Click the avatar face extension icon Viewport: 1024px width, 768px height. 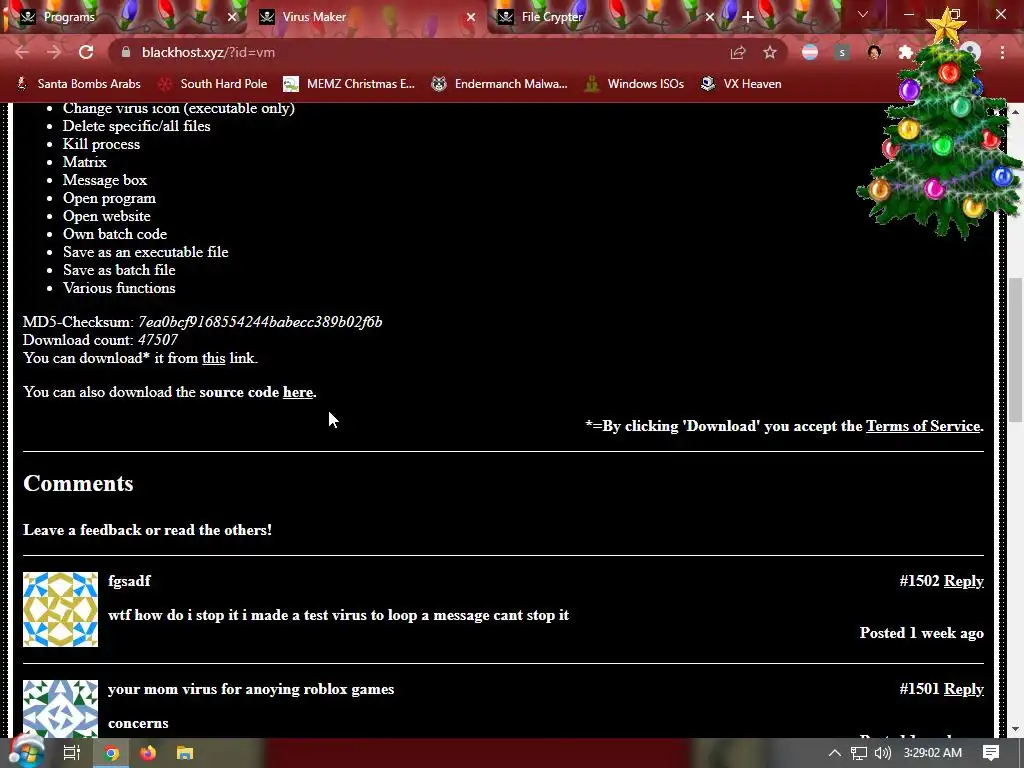[x=874, y=52]
